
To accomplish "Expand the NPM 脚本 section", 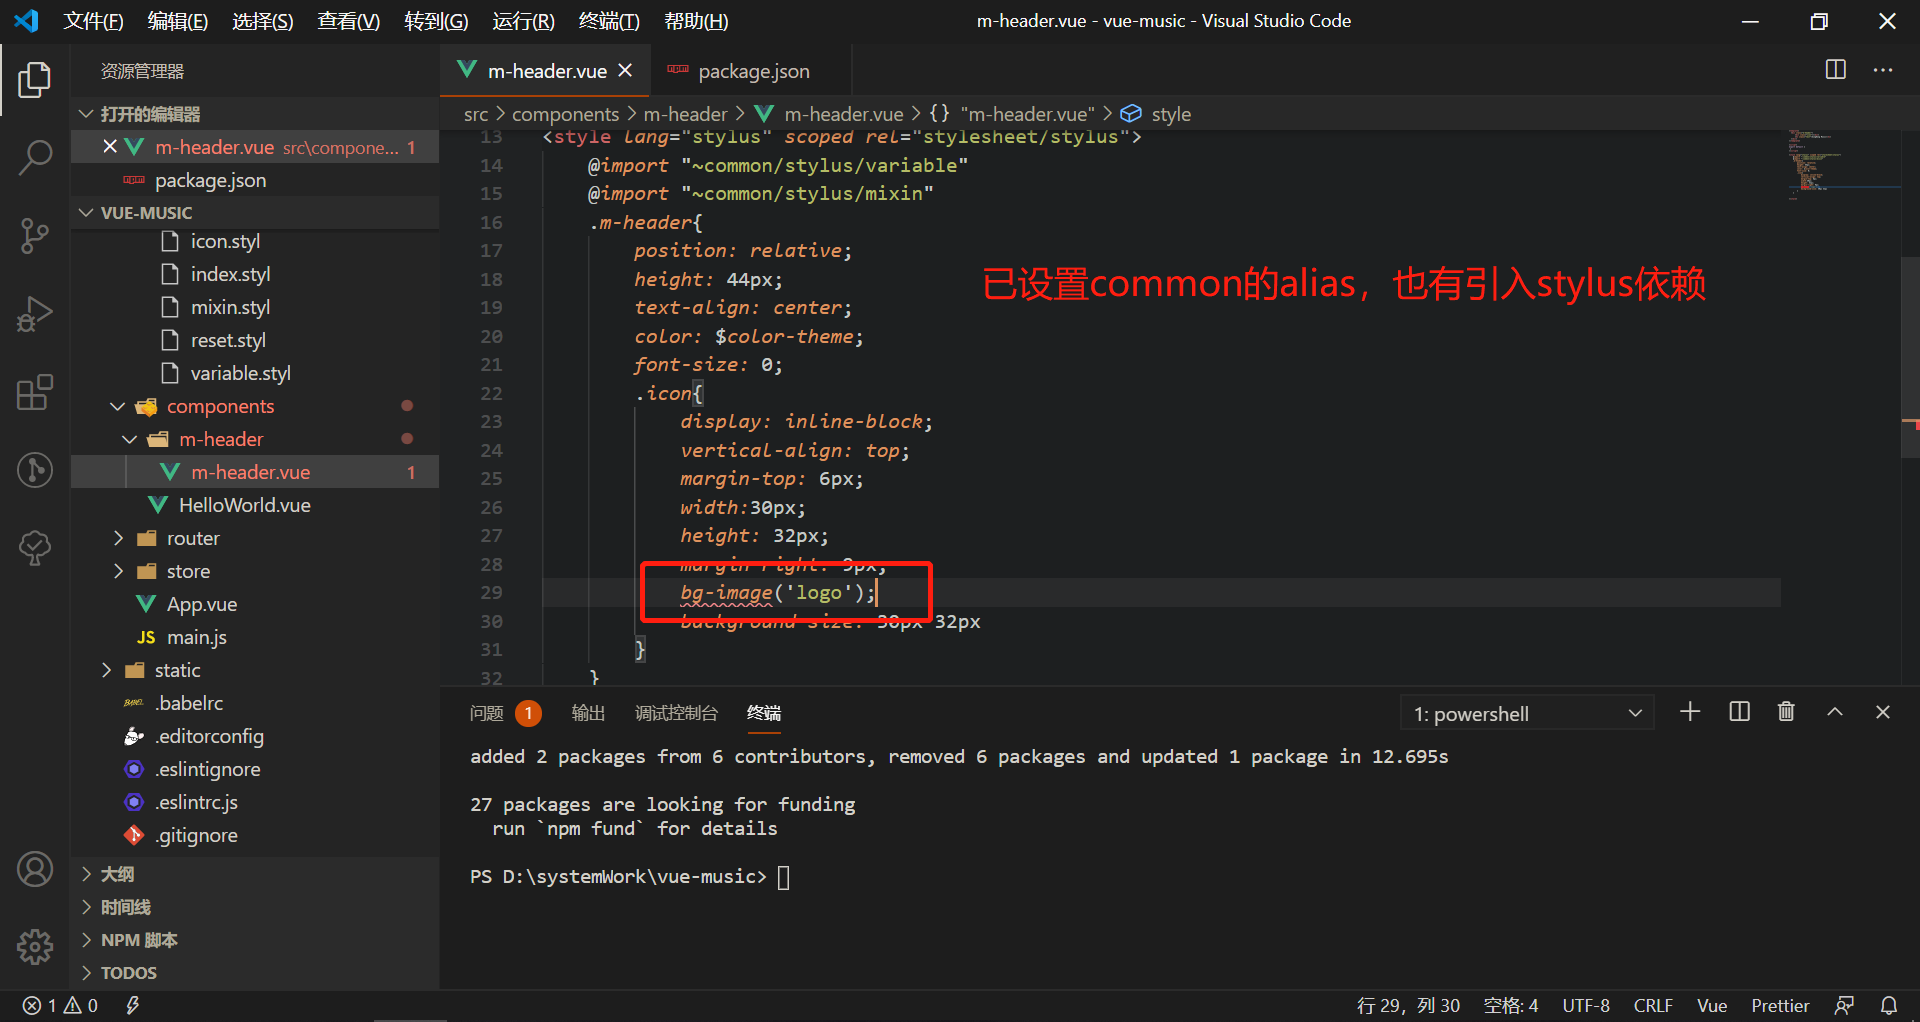I will [x=86, y=940].
